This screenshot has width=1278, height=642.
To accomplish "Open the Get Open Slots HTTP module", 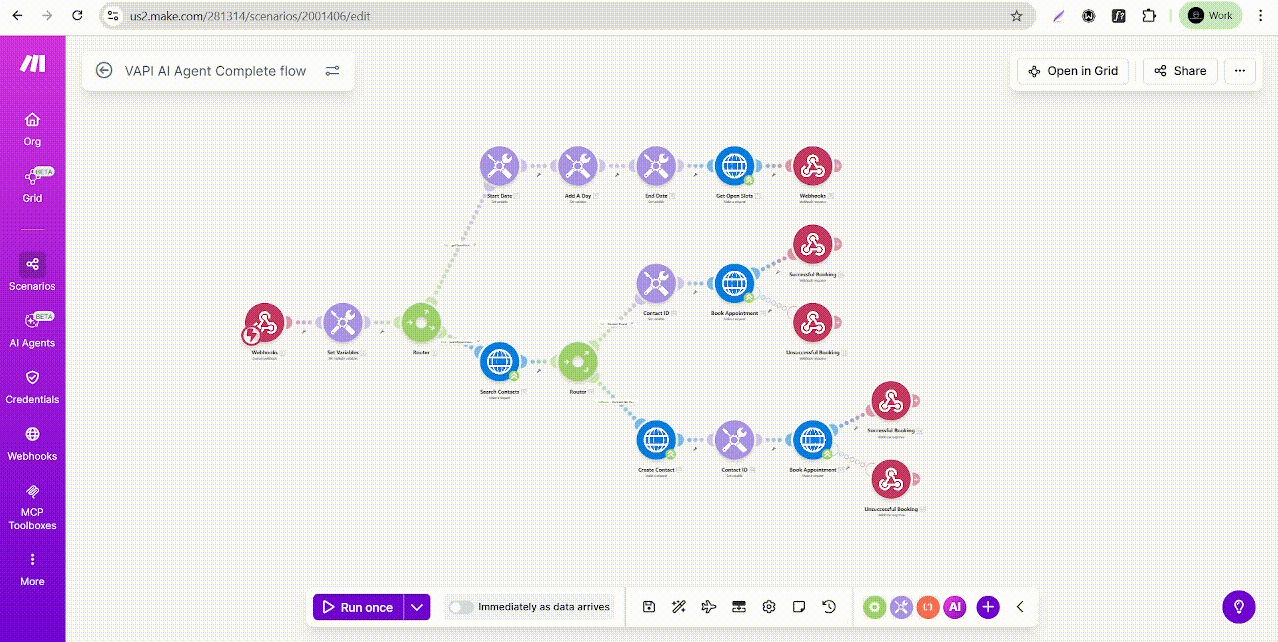I will point(734,167).
